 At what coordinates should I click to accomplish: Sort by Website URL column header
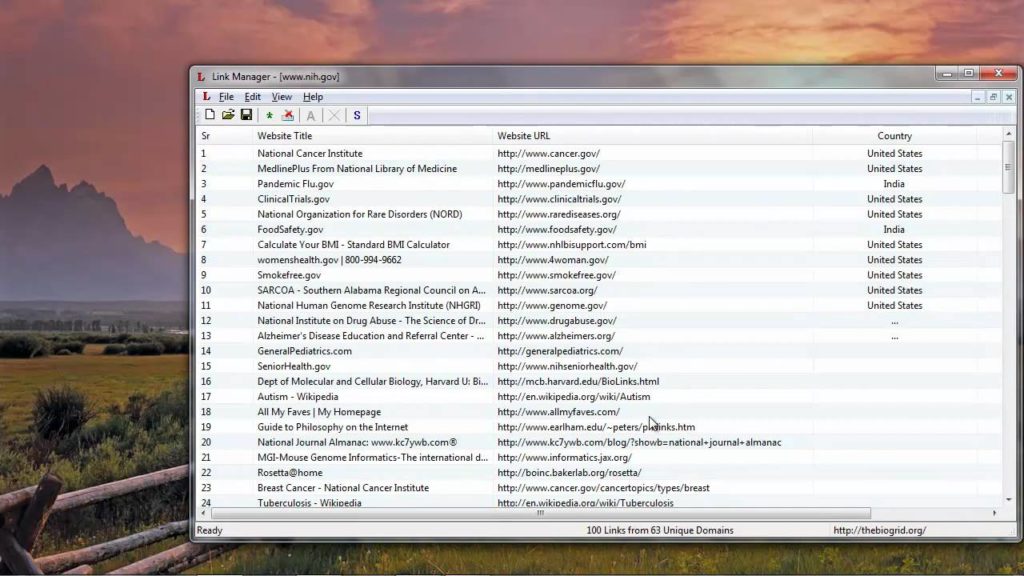coord(652,136)
